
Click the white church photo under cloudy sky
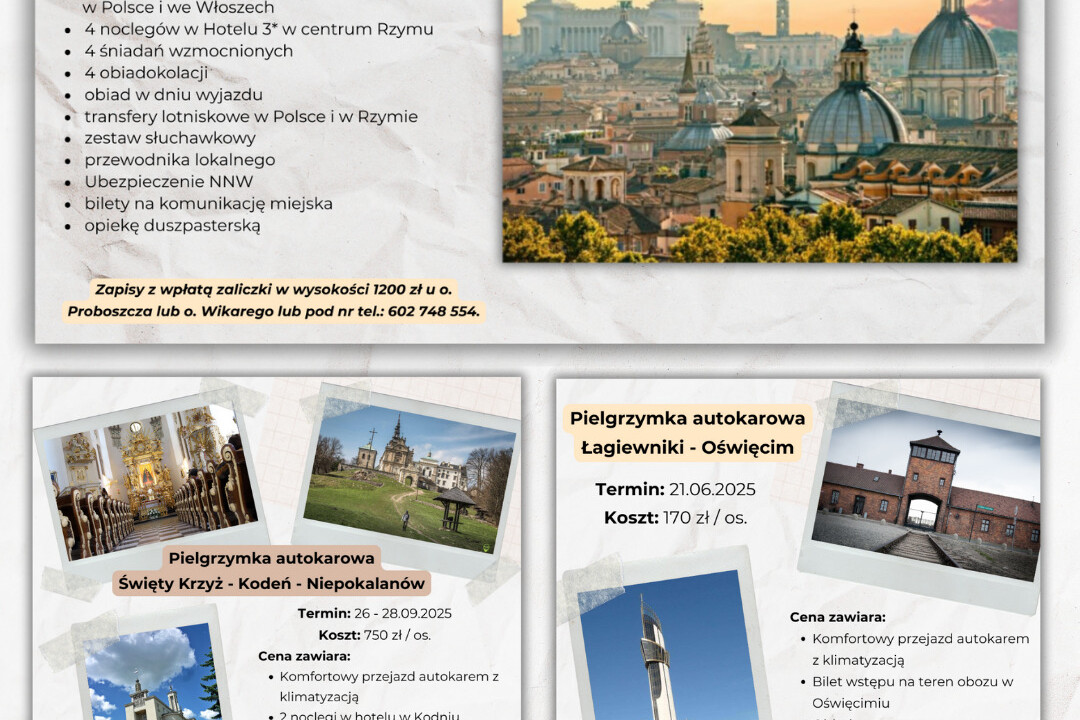[x=152, y=672]
